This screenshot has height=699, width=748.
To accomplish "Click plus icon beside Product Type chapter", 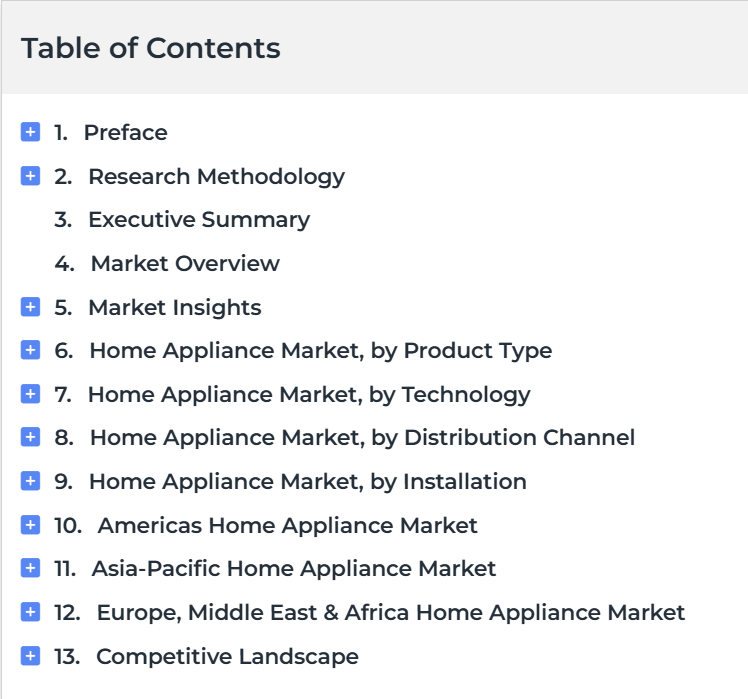I will click(x=30, y=350).
